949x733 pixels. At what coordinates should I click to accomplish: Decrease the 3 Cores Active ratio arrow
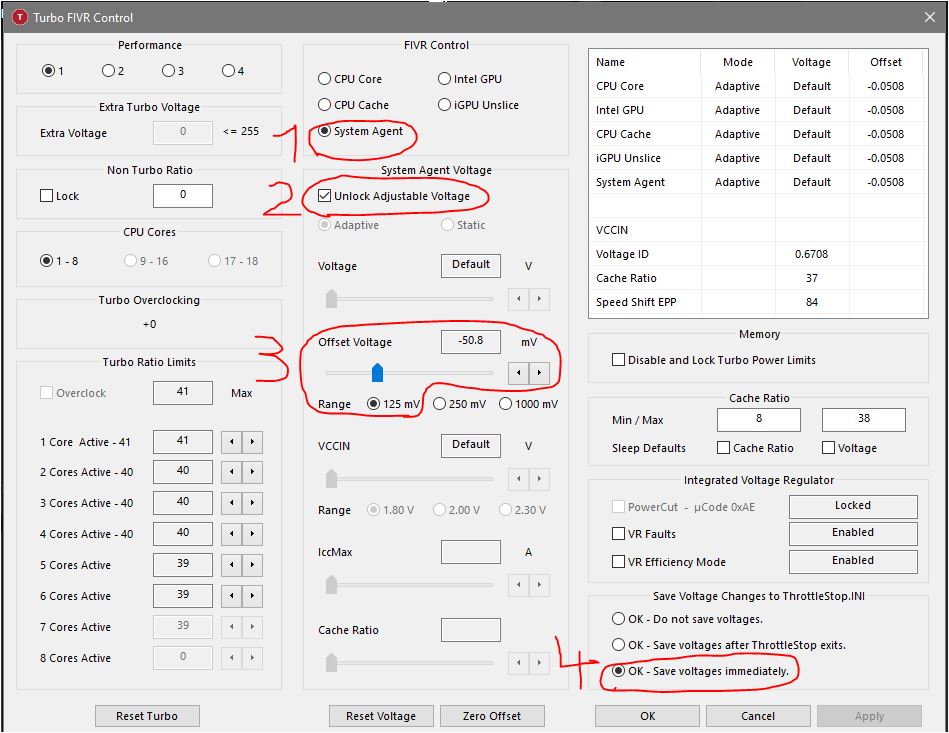[x=231, y=503]
